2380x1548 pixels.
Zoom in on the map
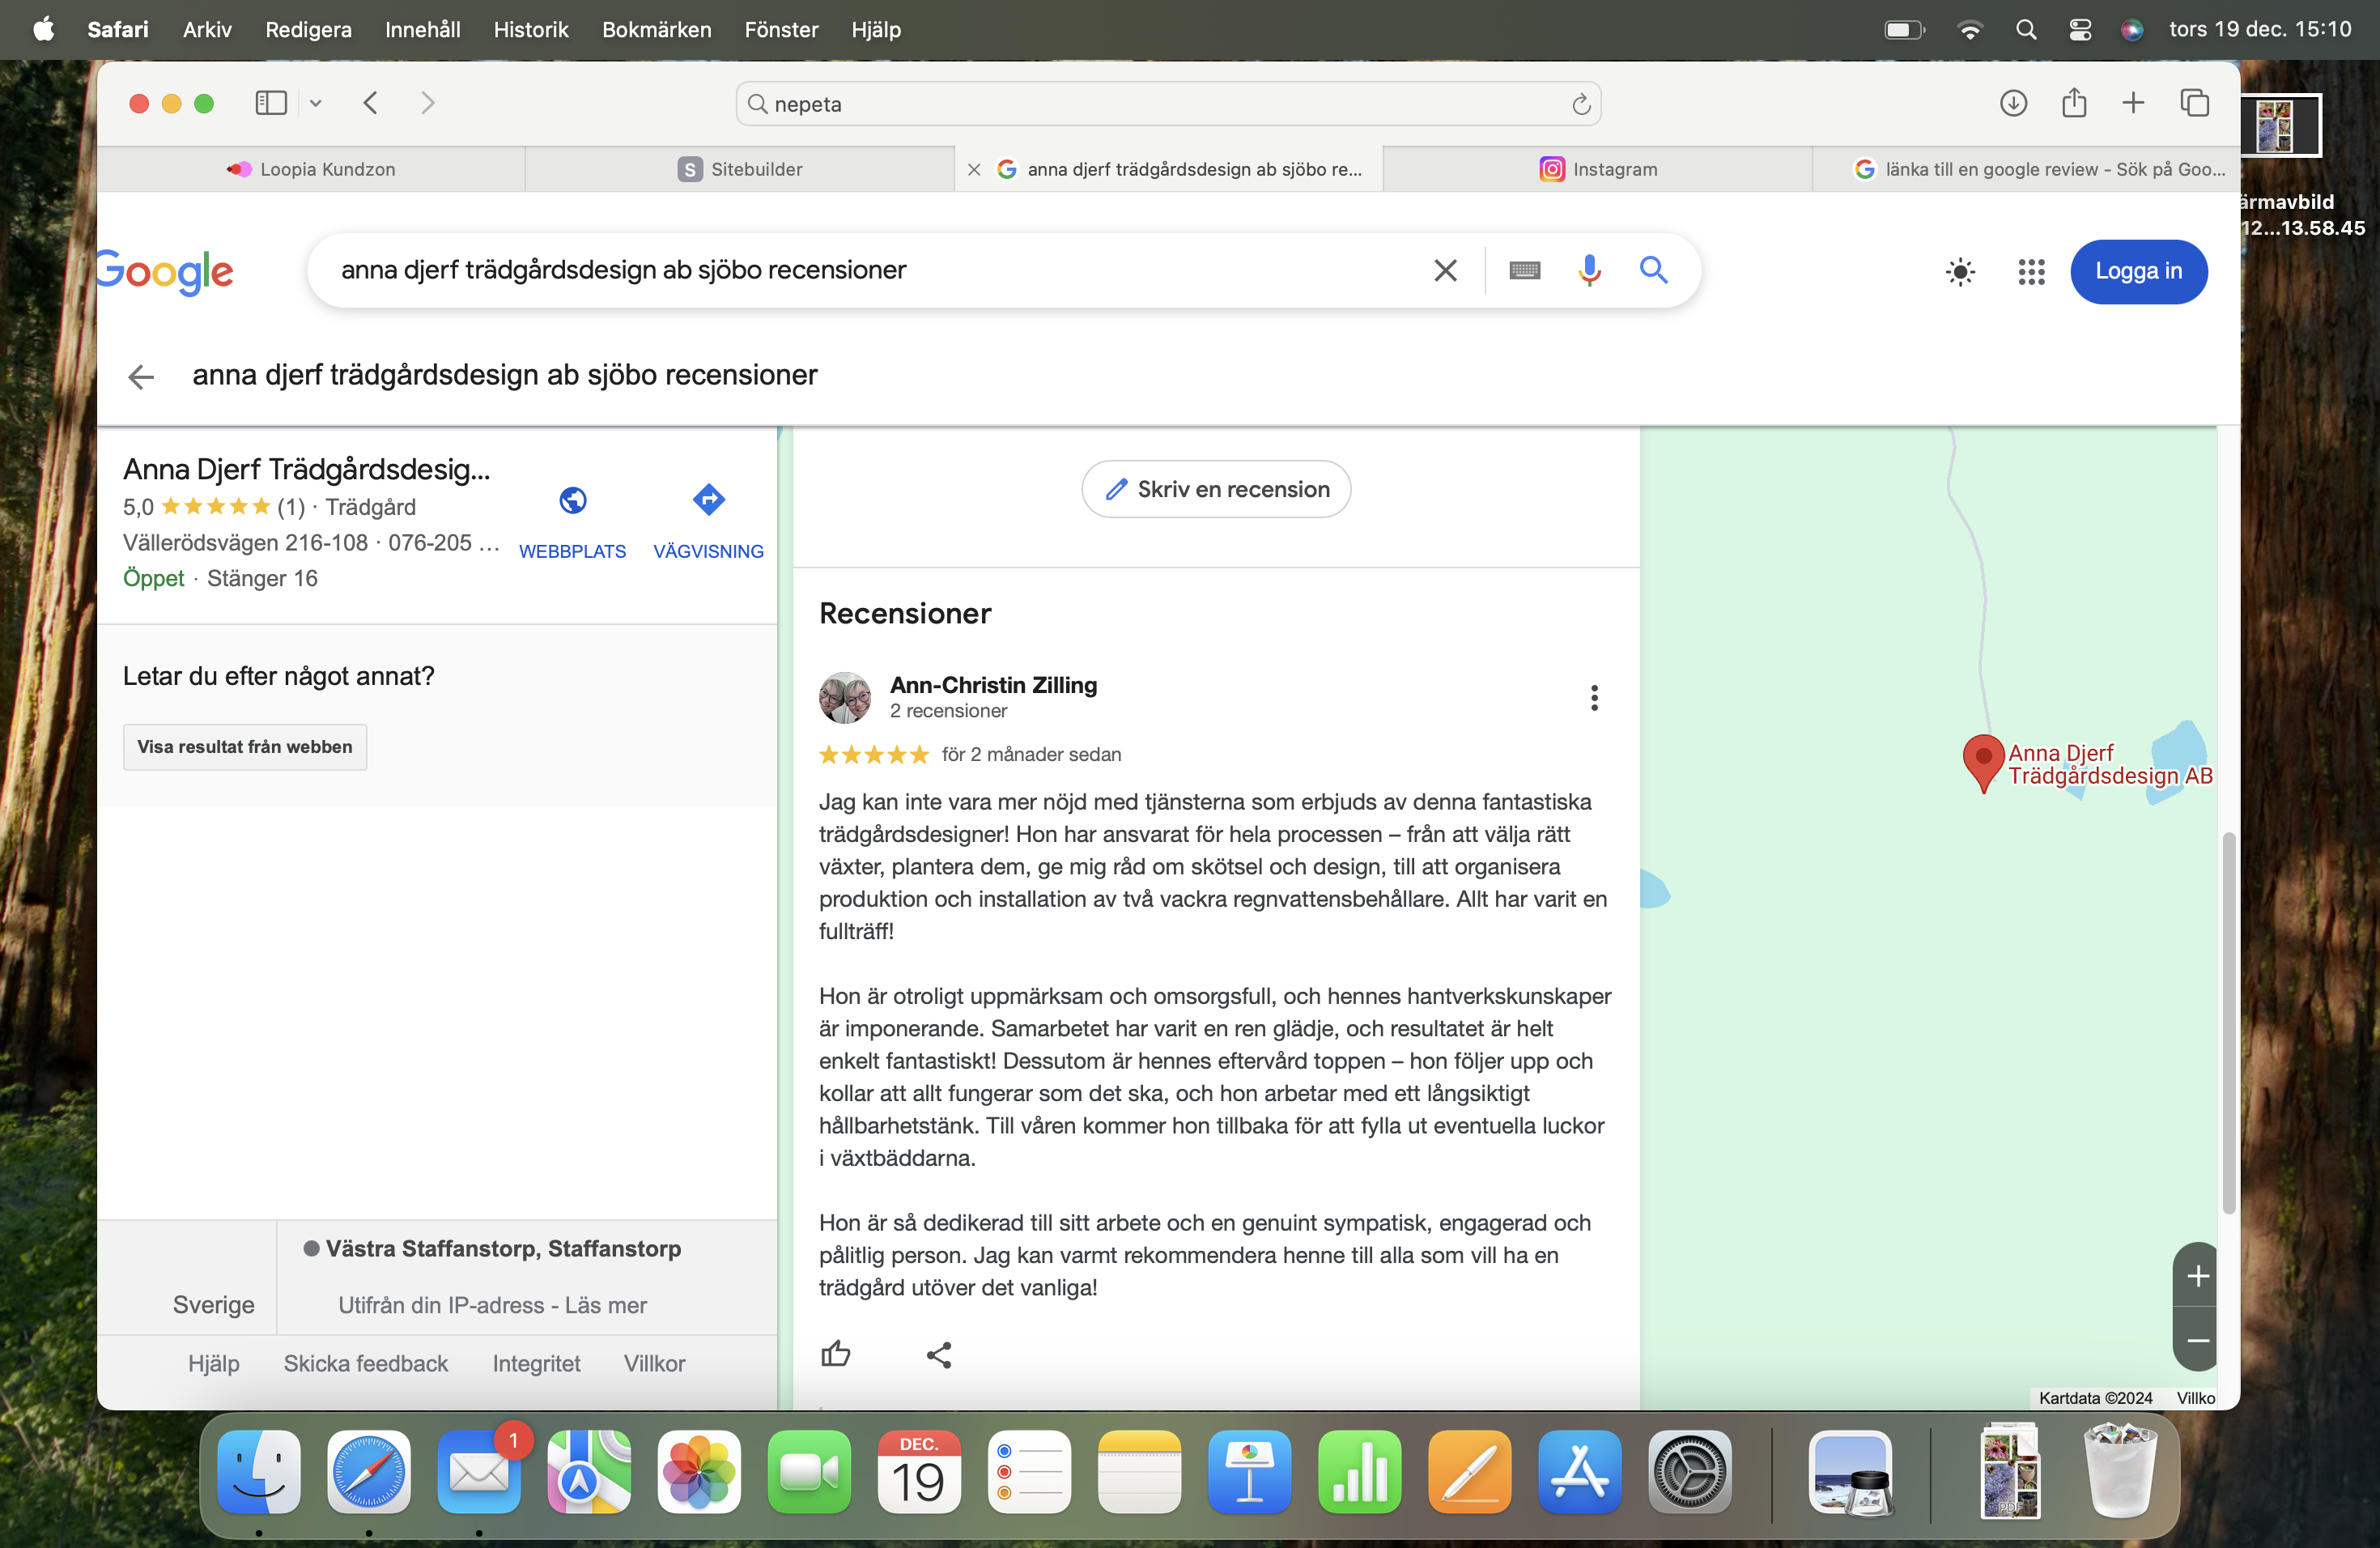2197,1275
